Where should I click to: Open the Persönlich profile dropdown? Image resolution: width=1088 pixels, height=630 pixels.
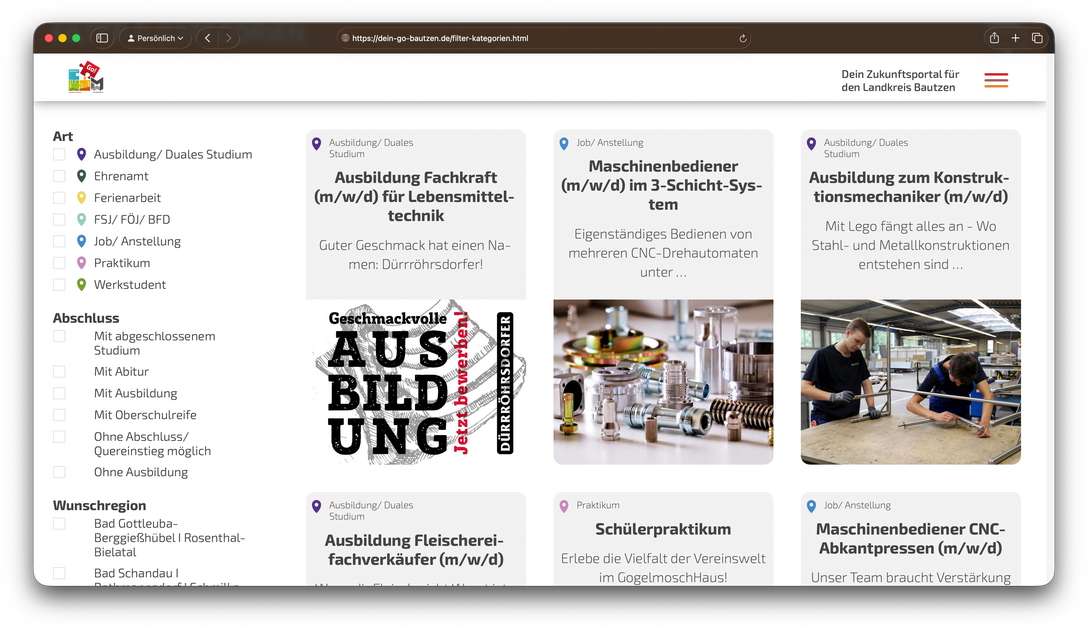pyautogui.click(x=155, y=38)
